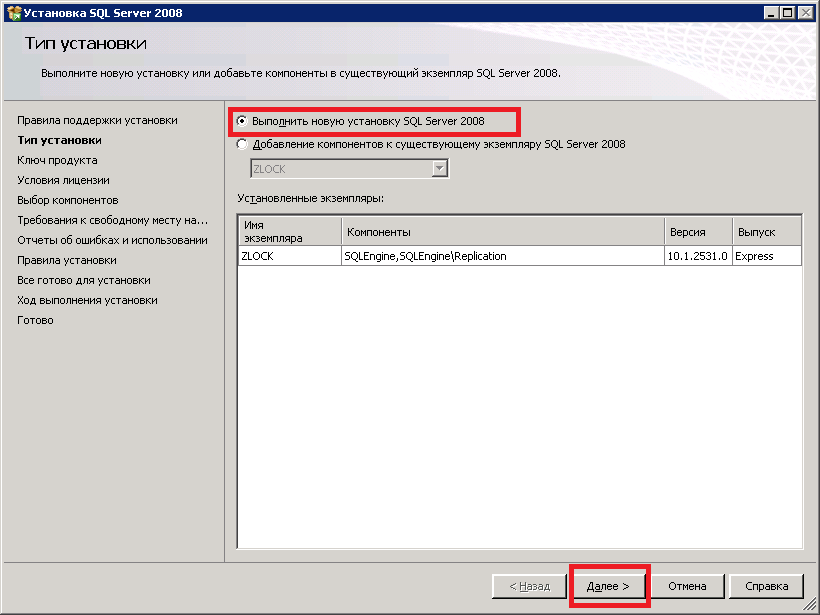Open the ZLOCK instance dropdown
Image resolution: width=820 pixels, height=615 pixels.
(438, 169)
